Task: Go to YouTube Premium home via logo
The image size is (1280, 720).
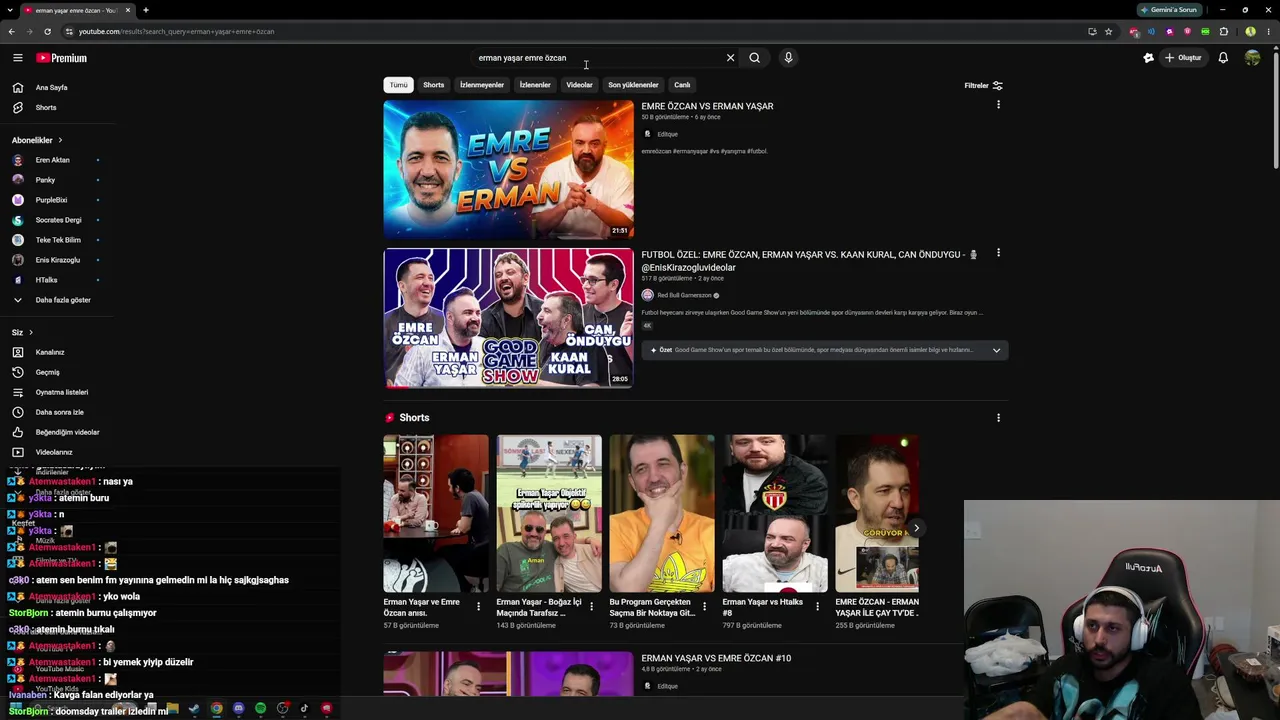Action: pyautogui.click(x=62, y=58)
